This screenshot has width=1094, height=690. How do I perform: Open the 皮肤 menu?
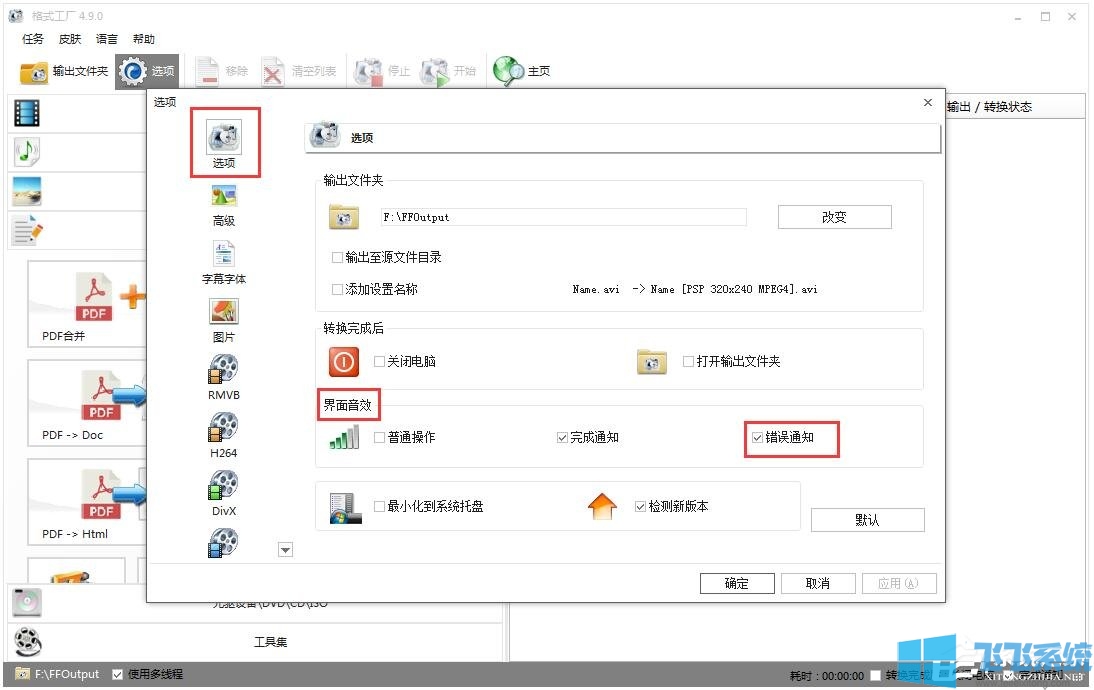click(70, 39)
